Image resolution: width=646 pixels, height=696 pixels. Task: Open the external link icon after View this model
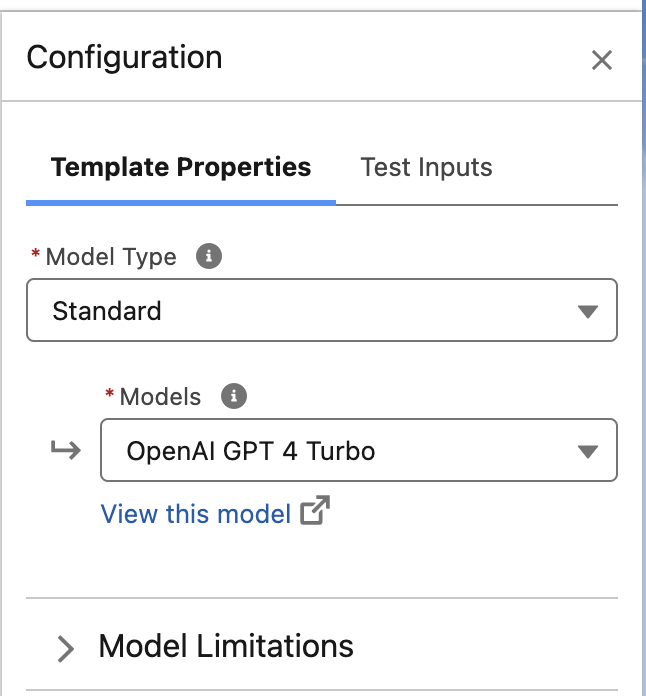pos(316,513)
